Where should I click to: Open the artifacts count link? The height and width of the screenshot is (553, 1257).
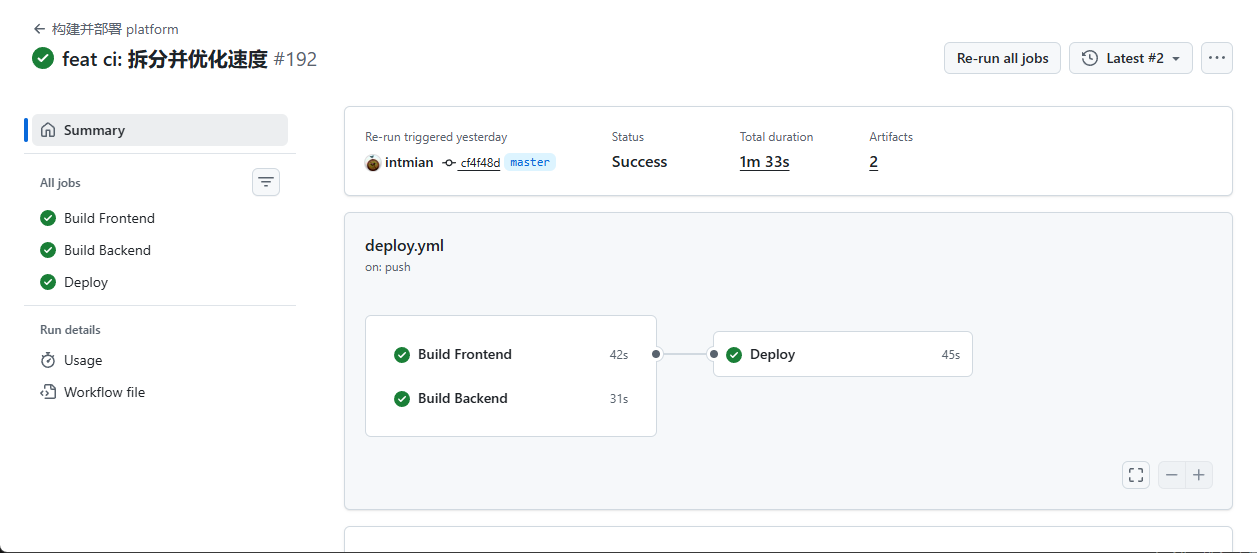pyautogui.click(x=873, y=162)
